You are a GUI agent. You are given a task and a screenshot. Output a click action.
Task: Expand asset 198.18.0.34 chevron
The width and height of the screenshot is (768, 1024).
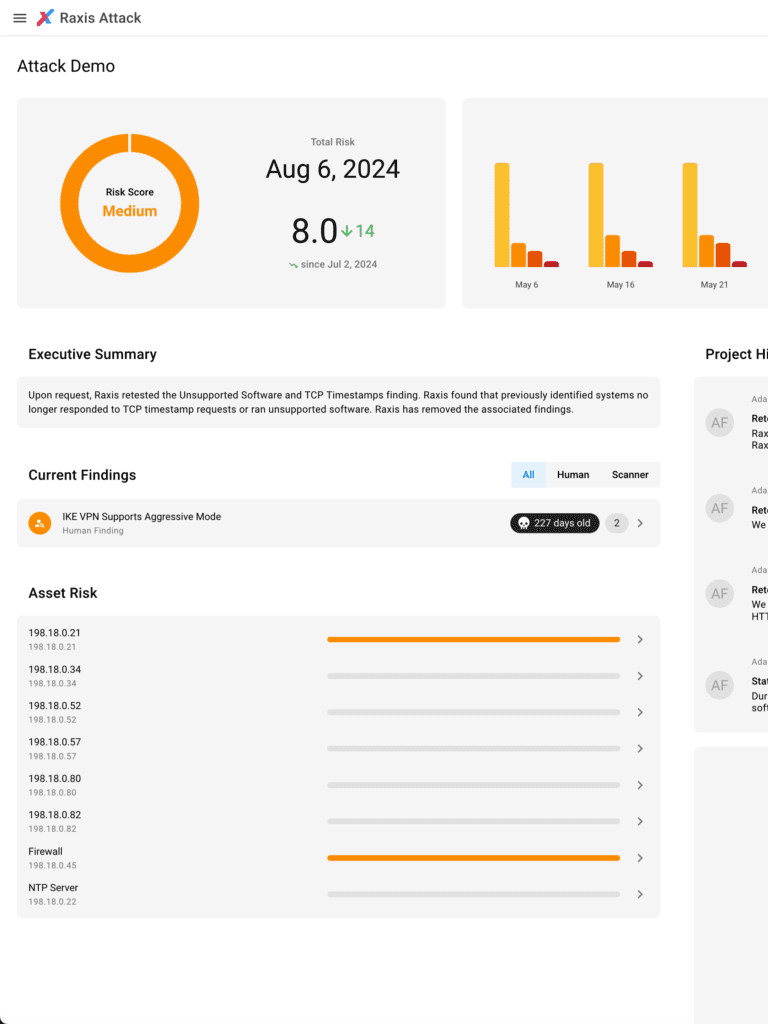tap(640, 676)
